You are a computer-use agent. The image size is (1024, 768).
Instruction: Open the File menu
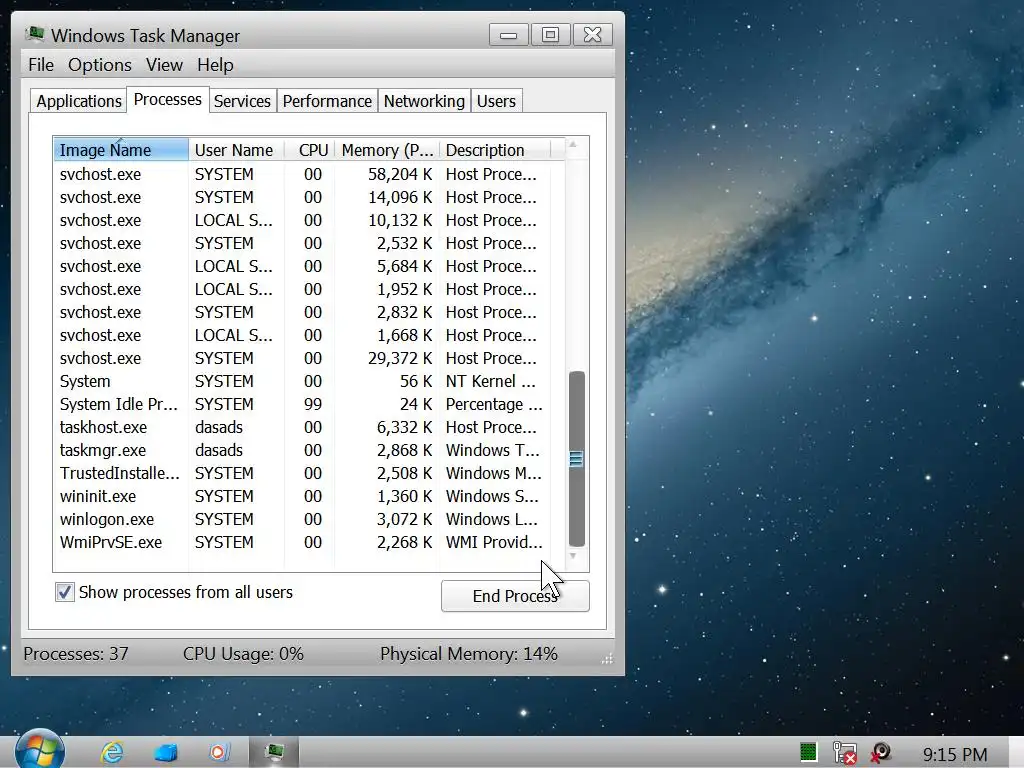40,65
